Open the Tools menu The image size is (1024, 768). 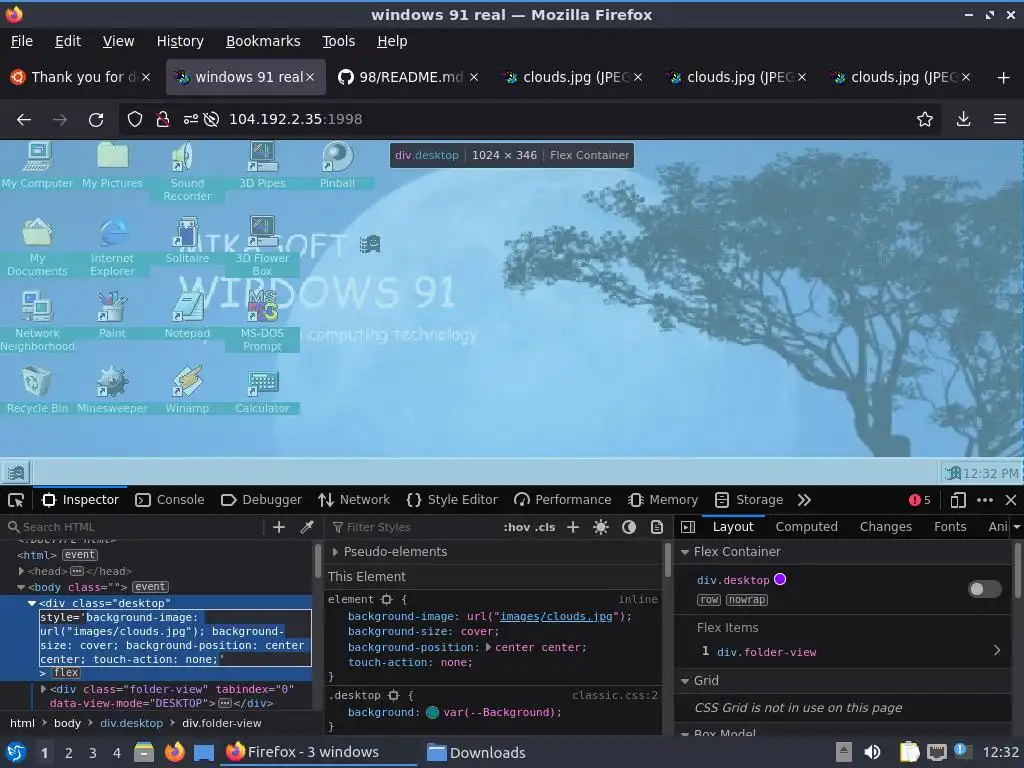(338, 41)
